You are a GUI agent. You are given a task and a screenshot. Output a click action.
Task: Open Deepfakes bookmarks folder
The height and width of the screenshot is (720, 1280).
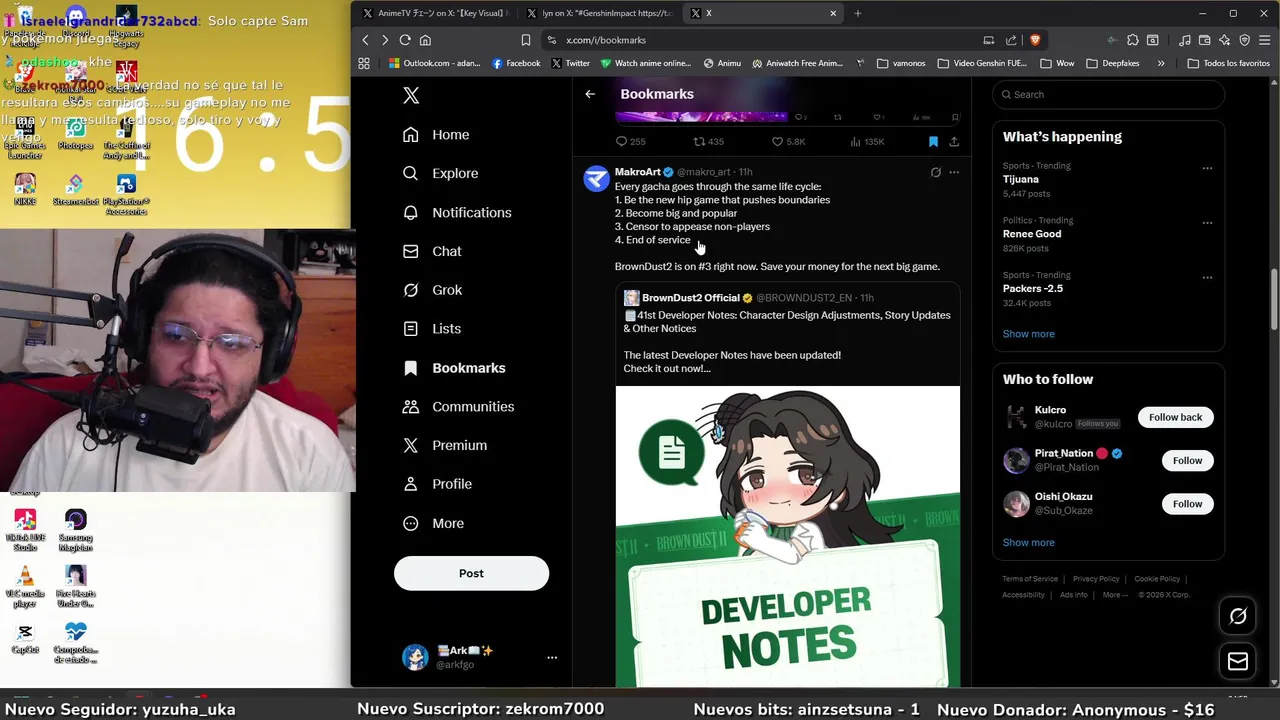coord(1113,63)
